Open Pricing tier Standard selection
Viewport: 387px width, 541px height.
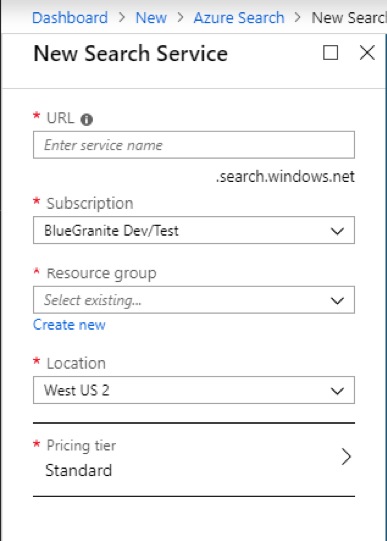pyautogui.click(x=194, y=459)
